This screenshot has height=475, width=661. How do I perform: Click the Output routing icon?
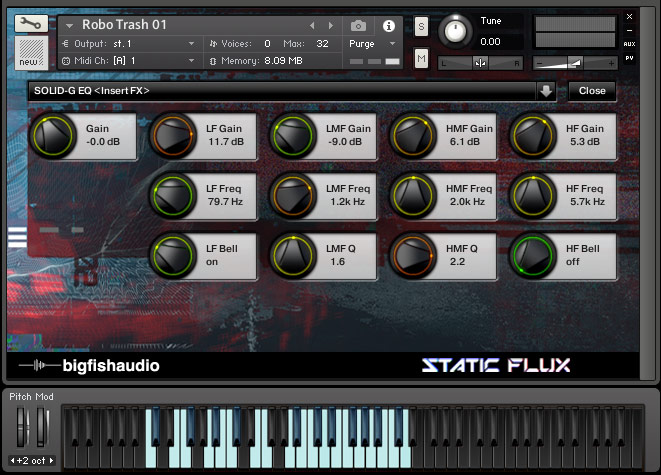65,43
